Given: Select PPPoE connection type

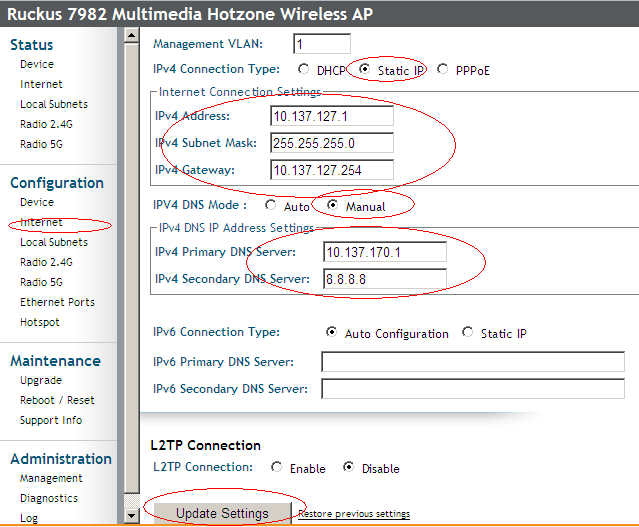Looking at the screenshot, I should [x=443, y=69].
